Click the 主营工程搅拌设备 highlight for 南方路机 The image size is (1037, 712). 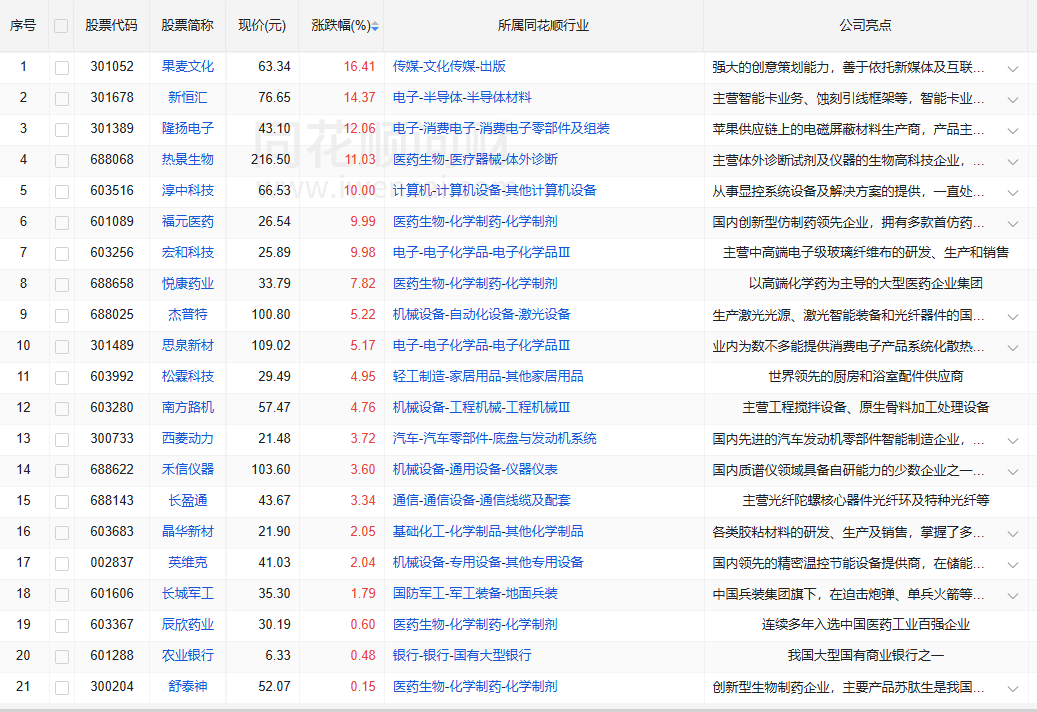tap(866, 408)
